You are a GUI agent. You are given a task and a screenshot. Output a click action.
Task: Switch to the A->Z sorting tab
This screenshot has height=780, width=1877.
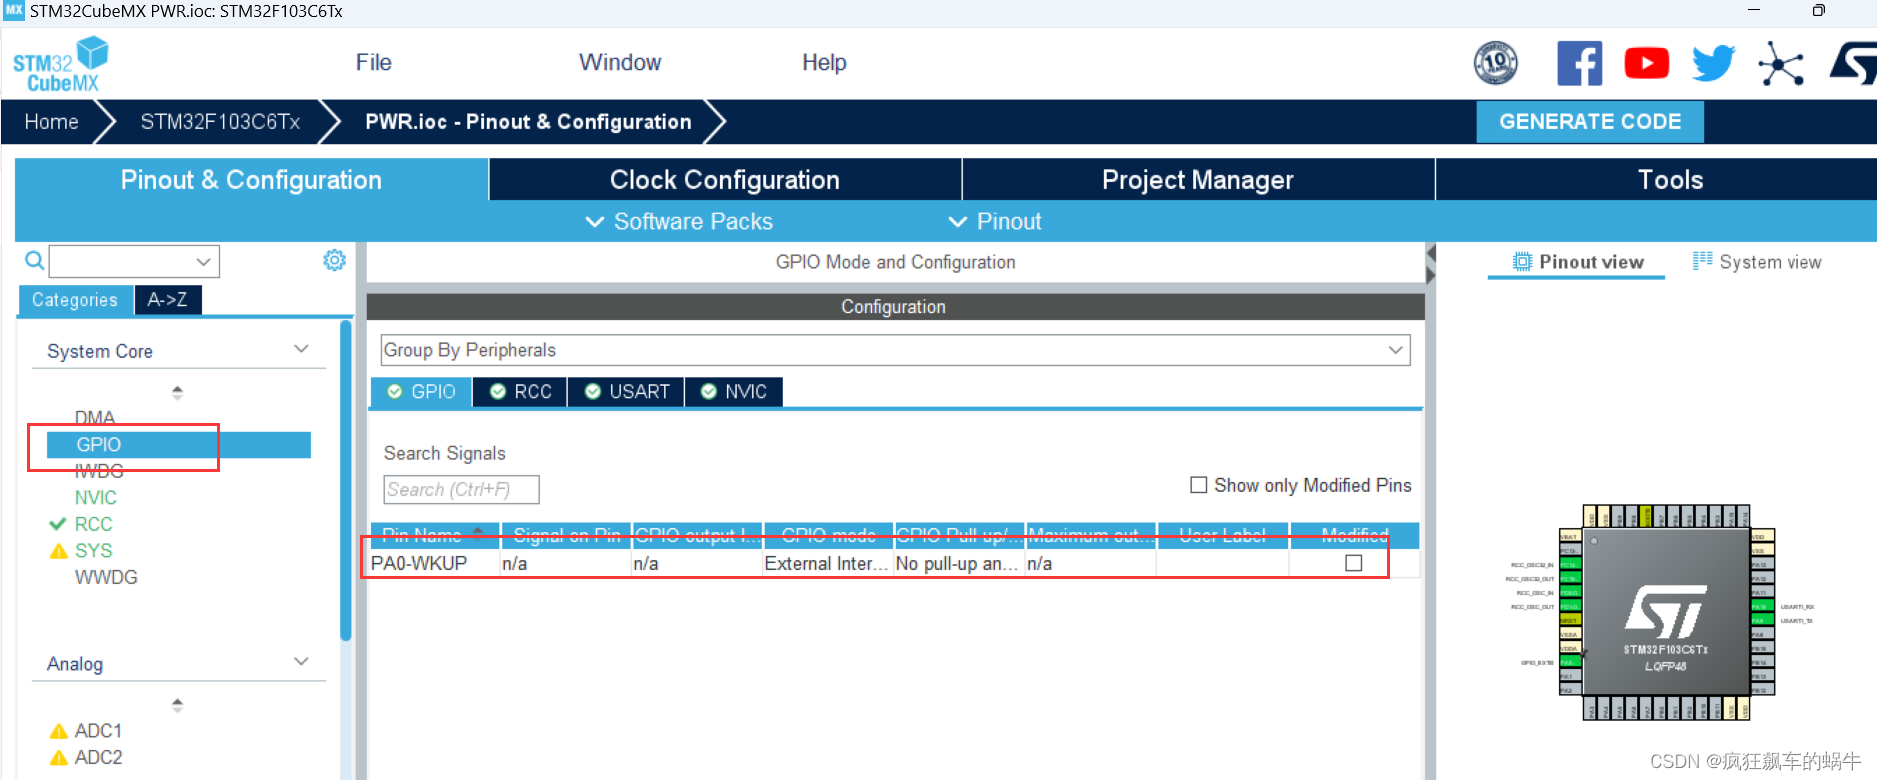point(168,300)
